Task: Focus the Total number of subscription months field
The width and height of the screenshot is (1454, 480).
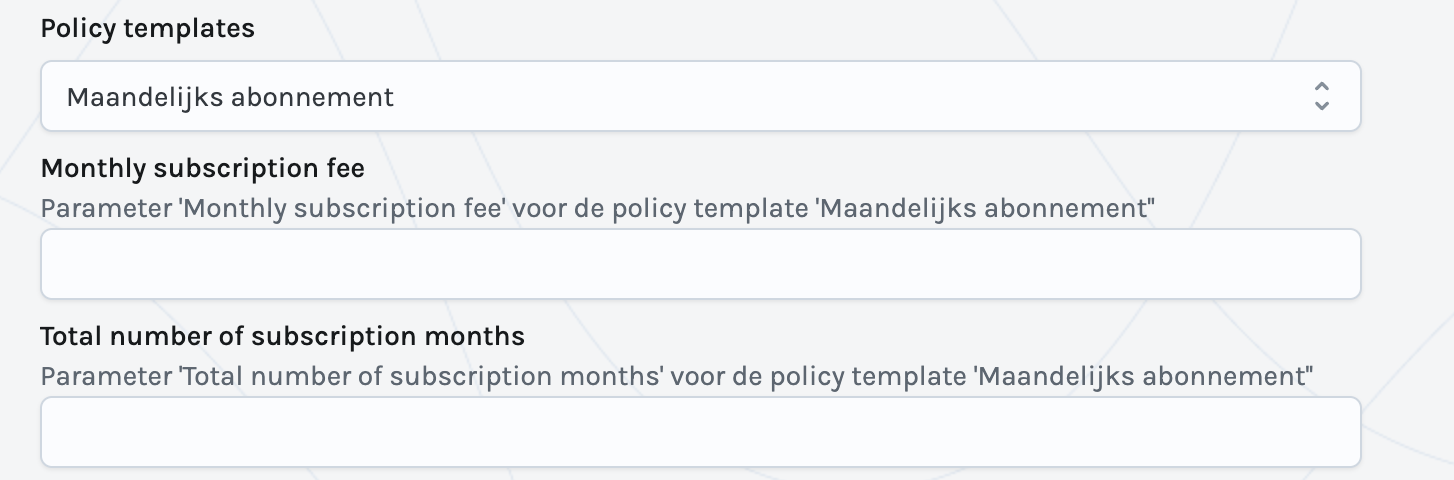Action: click(x=700, y=432)
